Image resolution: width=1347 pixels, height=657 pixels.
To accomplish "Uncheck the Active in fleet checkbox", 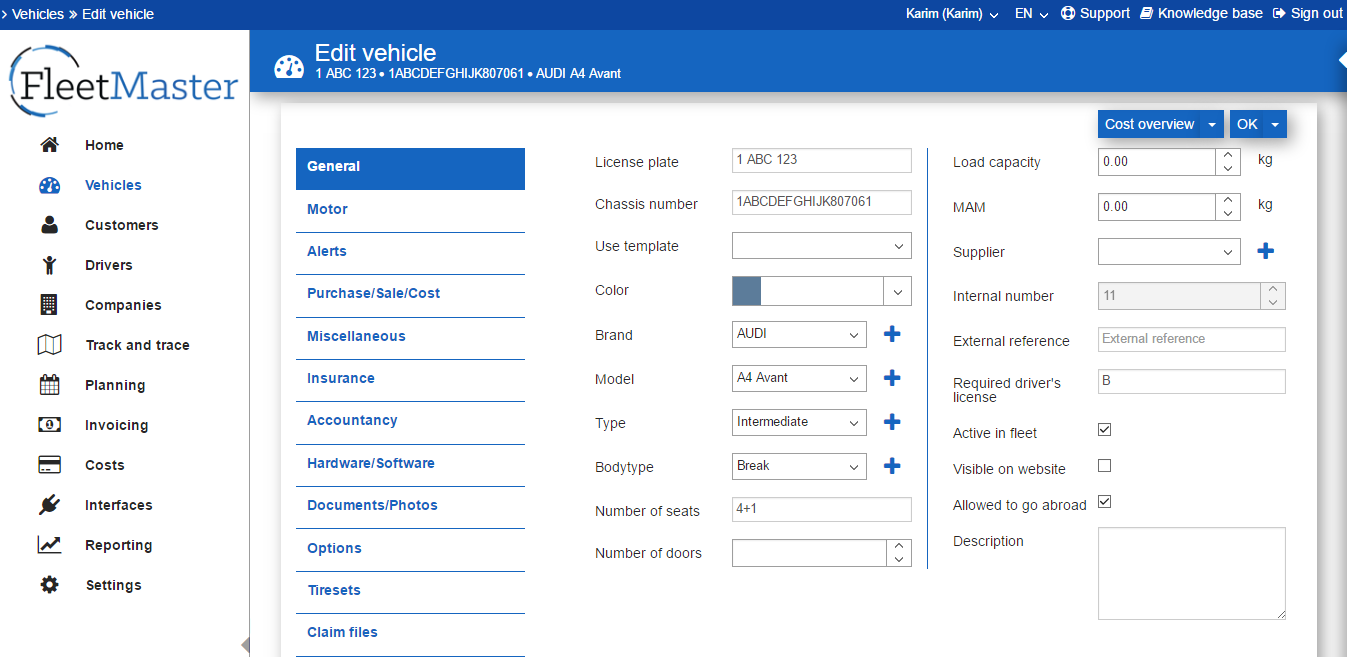I will [1105, 430].
